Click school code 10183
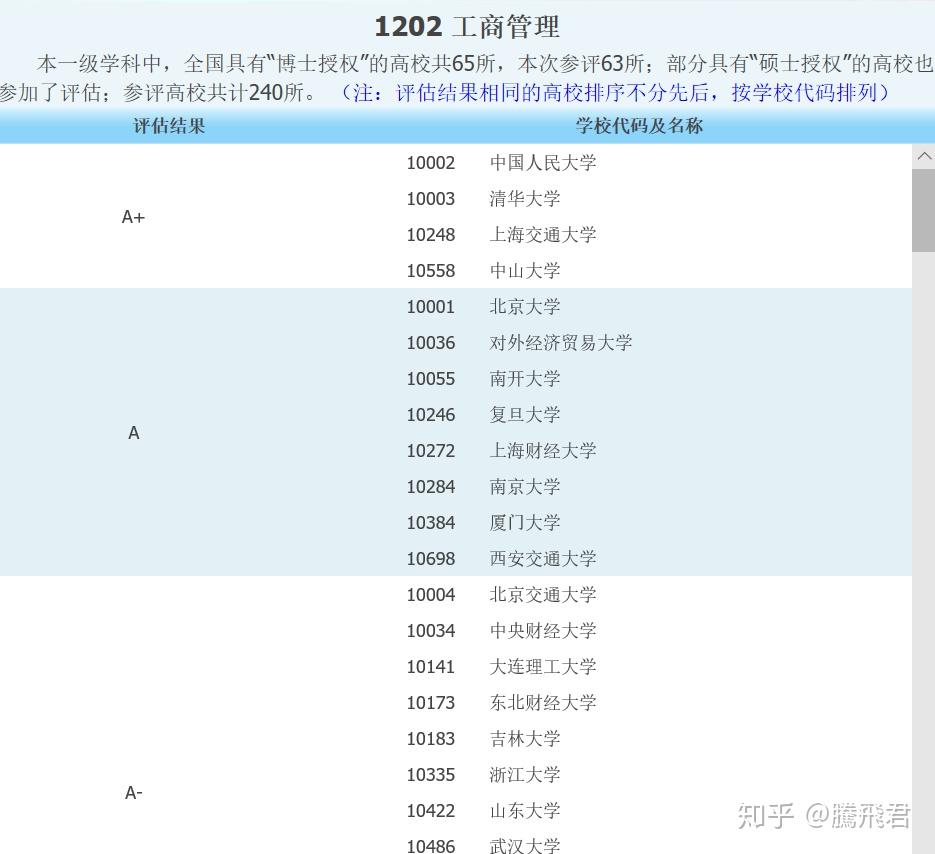Viewport: 935px width, 854px height. click(x=431, y=738)
